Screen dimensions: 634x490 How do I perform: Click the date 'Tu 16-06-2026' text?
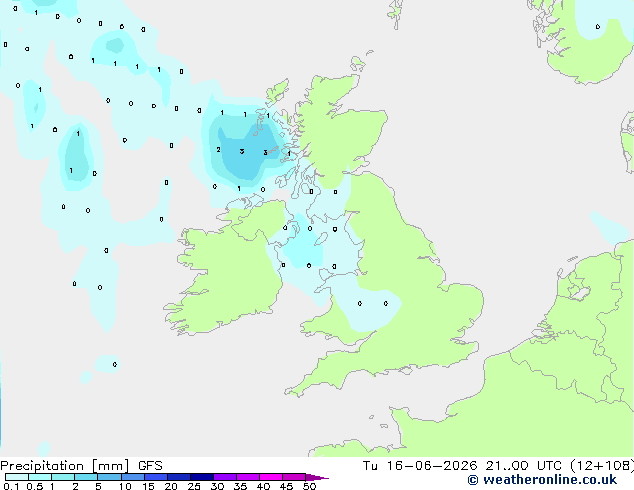[x=420, y=466]
